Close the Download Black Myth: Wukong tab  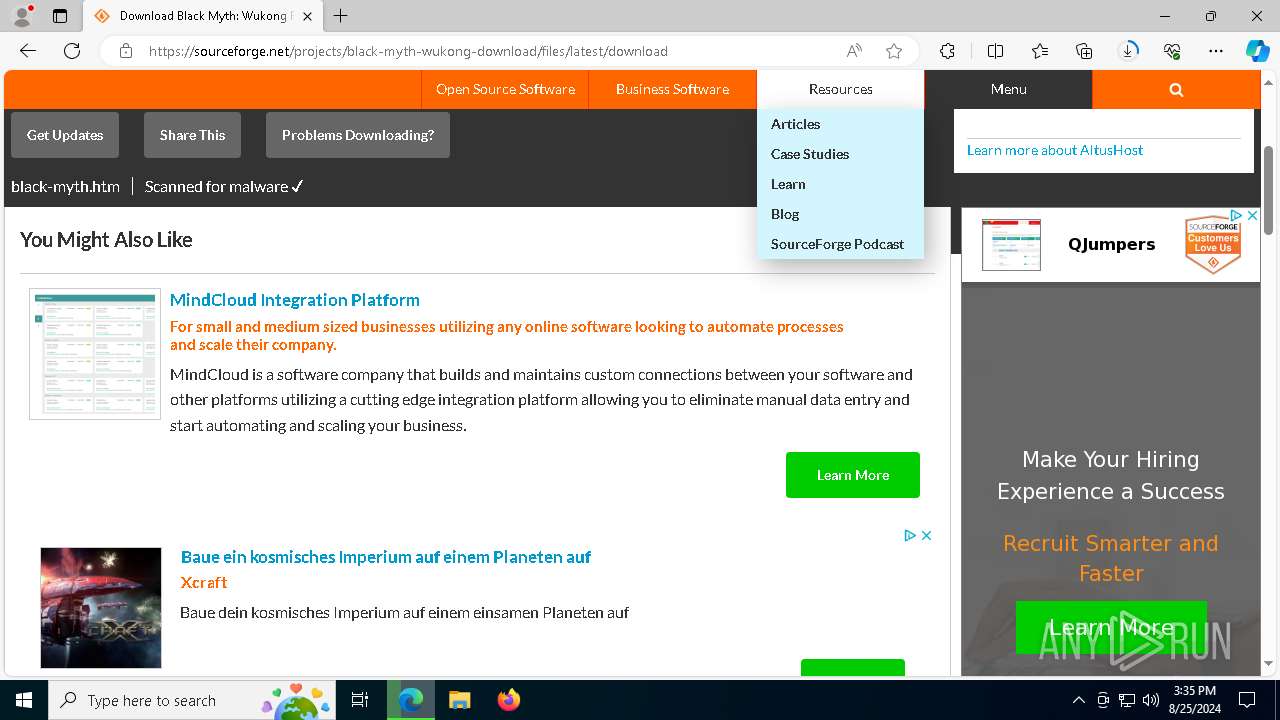coord(307,16)
